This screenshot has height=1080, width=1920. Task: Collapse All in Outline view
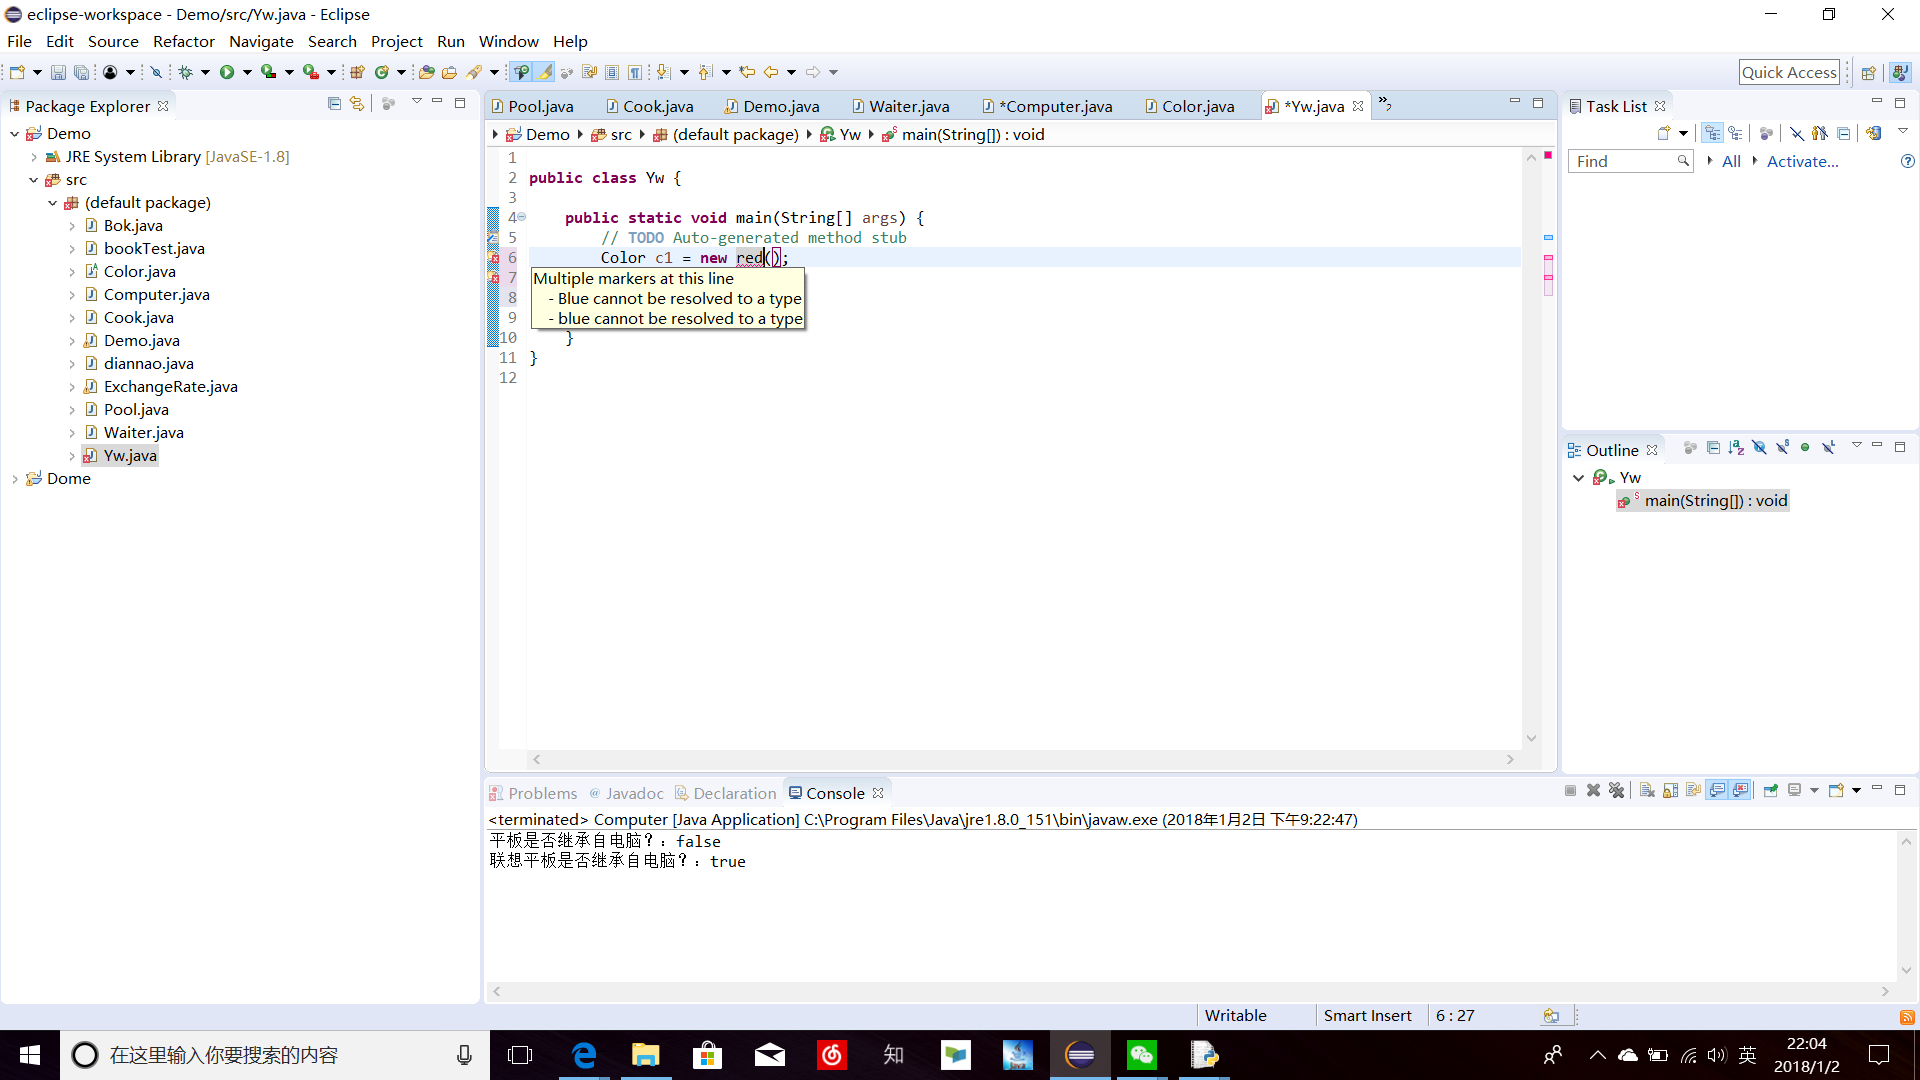pyautogui.click(x=1713, y=448)
